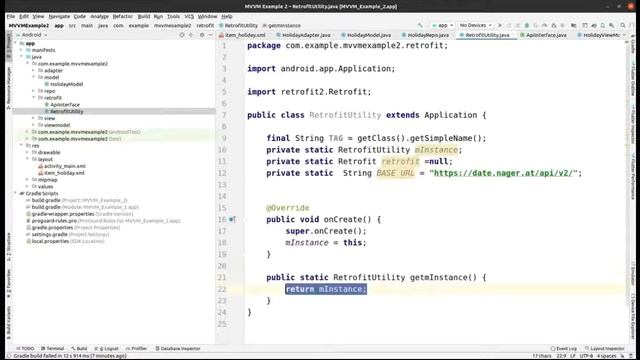The height and width of the screenshot is (360, 640).
Task: Open the Database Inspector tool window
Action: [178, 349]
